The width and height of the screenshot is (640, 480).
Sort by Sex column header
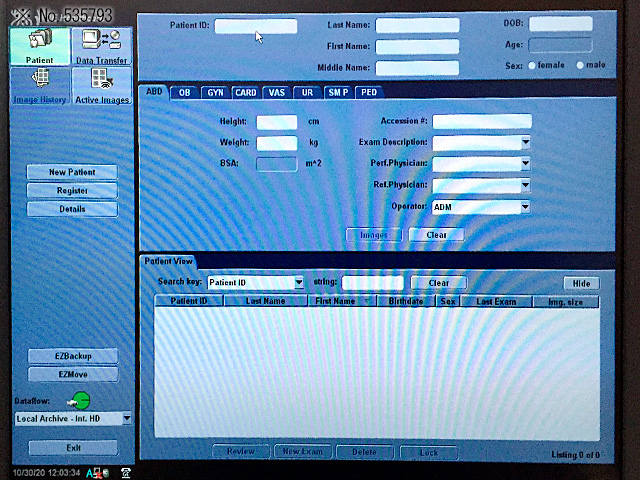(448, 302)
